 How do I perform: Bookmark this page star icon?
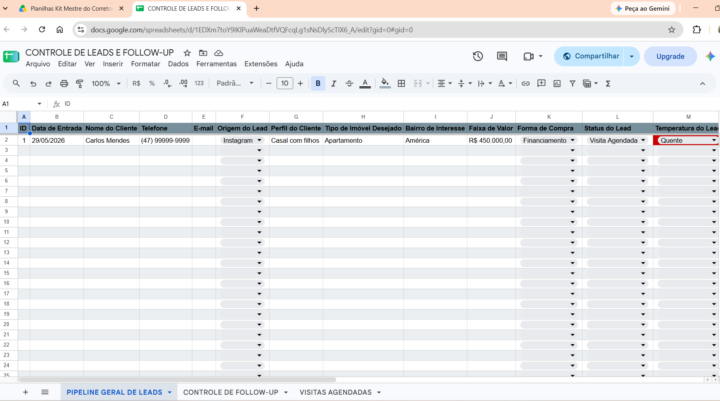point(671,30)
